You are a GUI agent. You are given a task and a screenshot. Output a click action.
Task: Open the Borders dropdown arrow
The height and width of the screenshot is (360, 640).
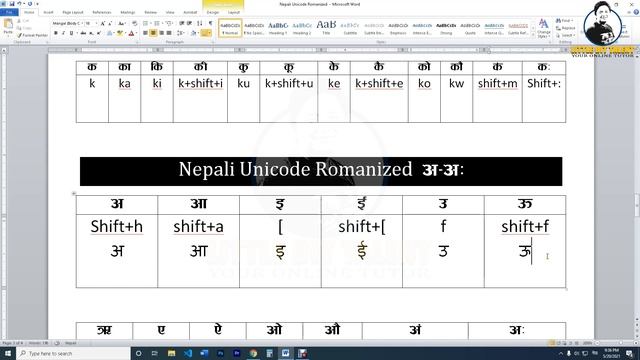tap(210, 33)
